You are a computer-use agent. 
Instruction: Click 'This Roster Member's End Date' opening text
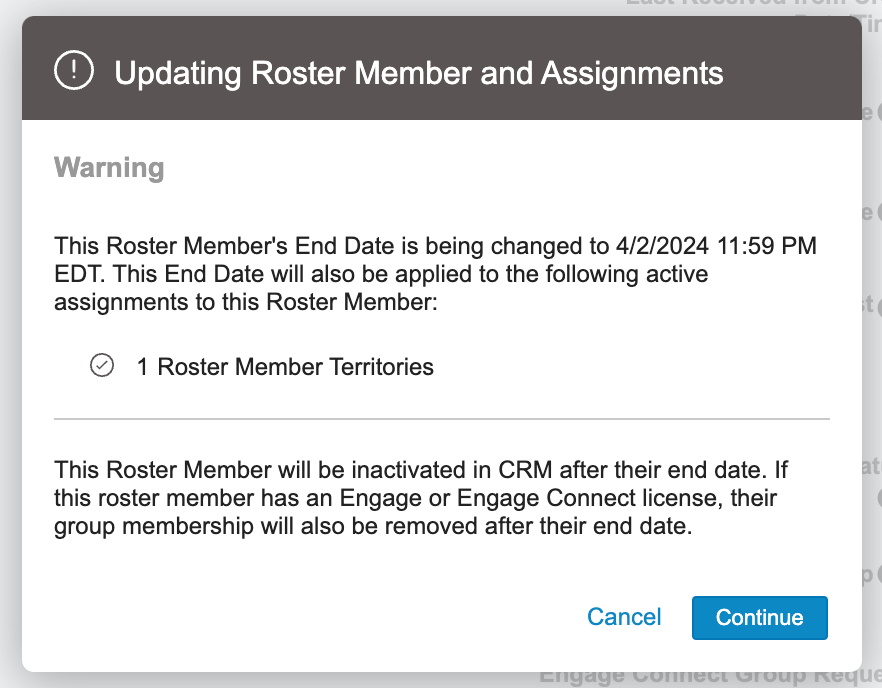pos(205,245)
